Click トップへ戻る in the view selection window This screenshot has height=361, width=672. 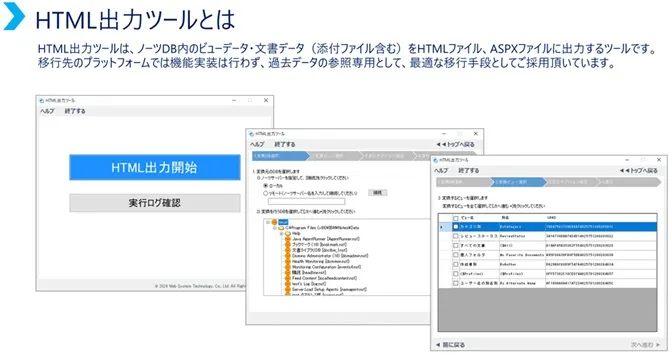click(x=639, y=171)
